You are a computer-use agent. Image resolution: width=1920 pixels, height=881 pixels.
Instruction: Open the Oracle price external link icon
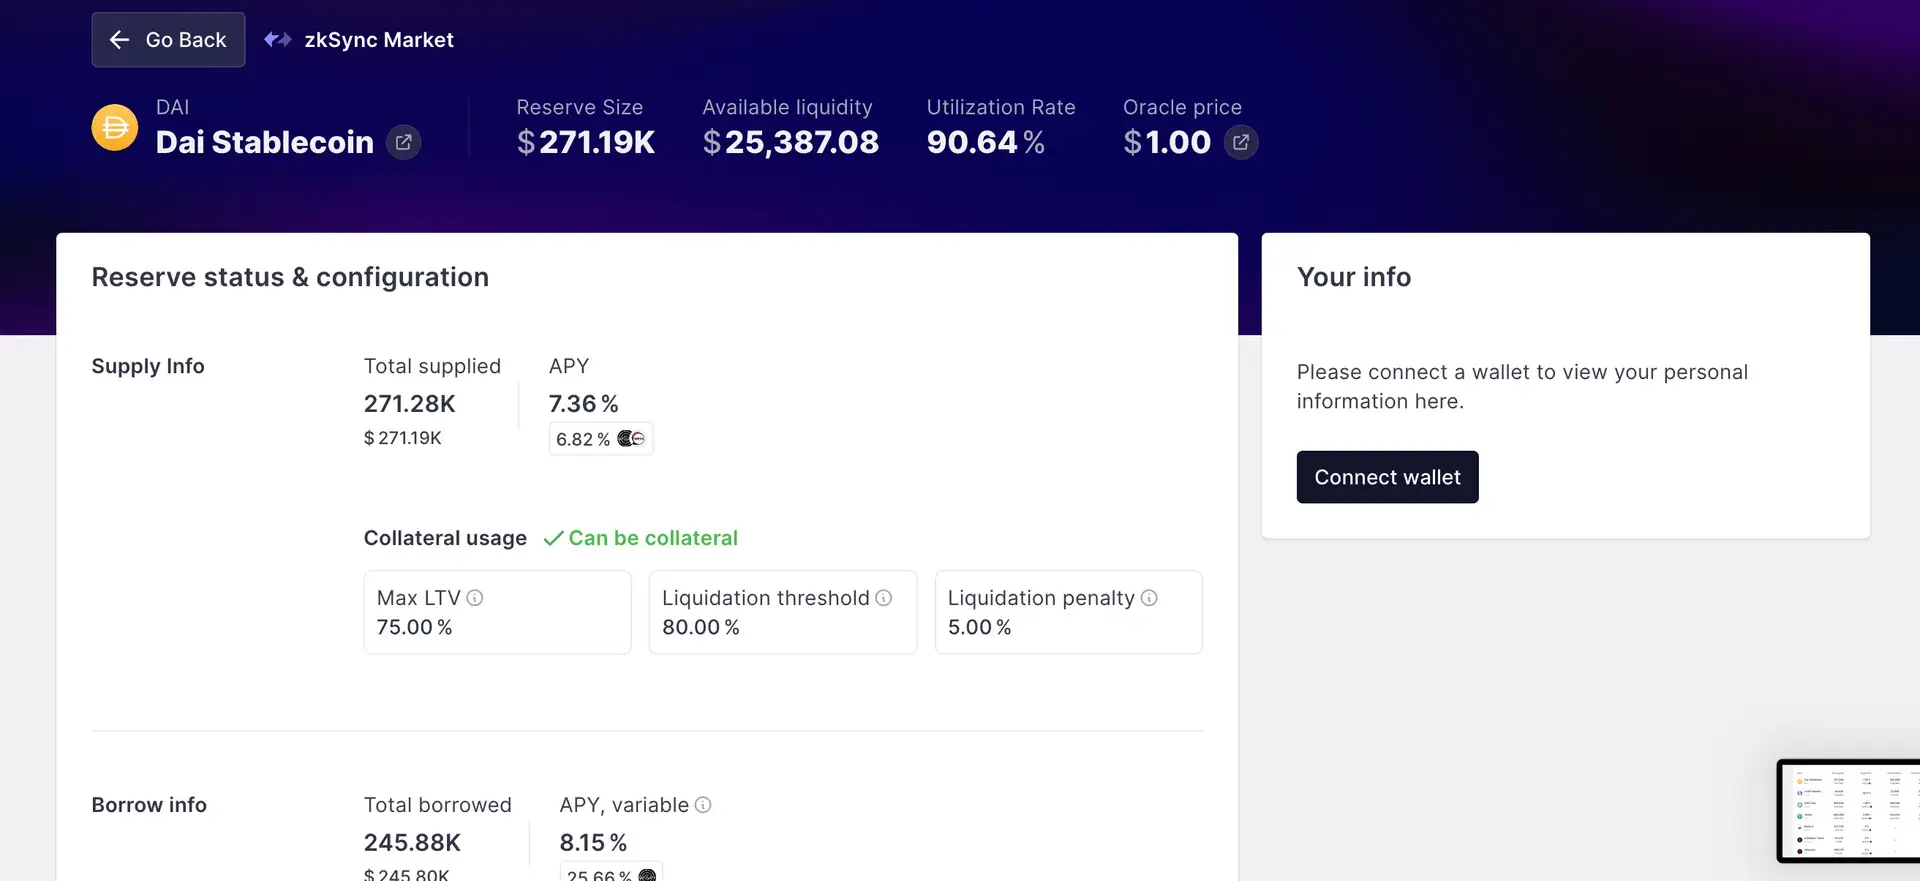[x=1241, y=142]
